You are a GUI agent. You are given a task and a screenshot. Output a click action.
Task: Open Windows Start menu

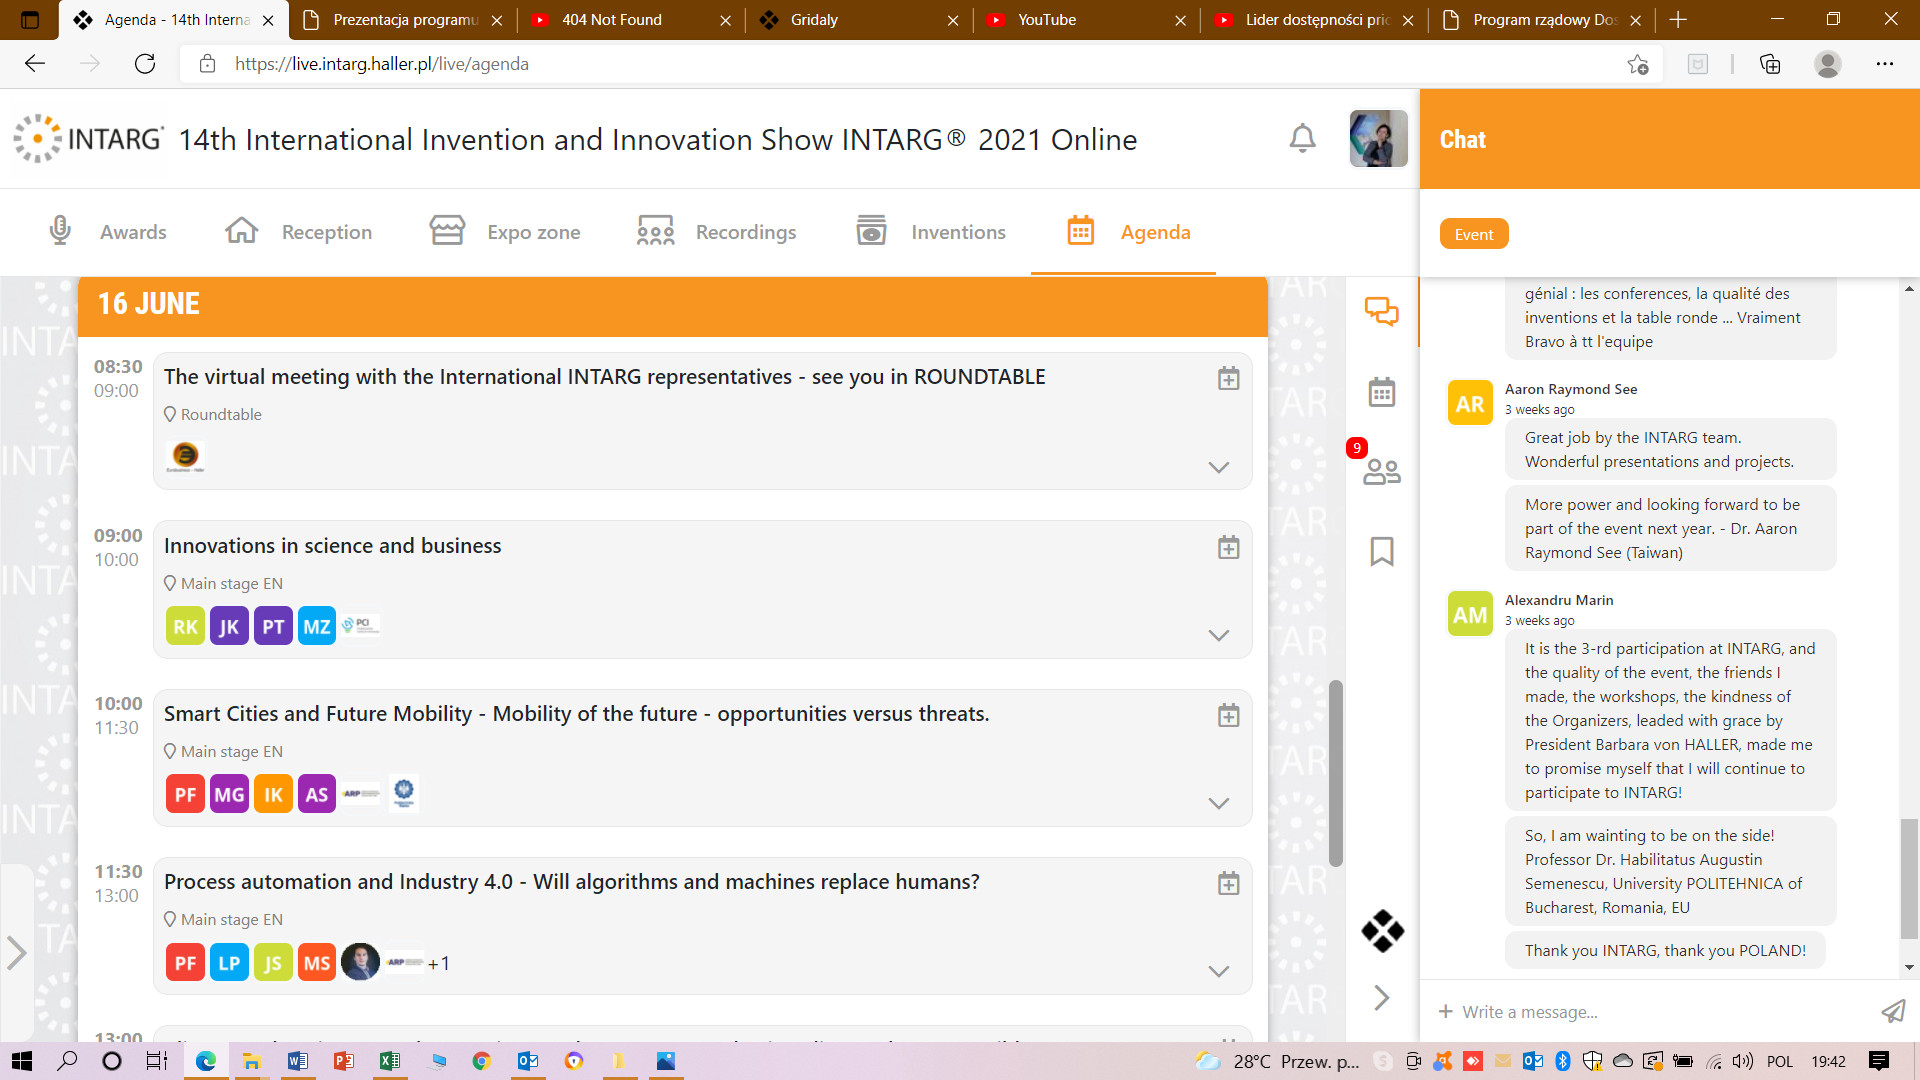[21, 1061]
